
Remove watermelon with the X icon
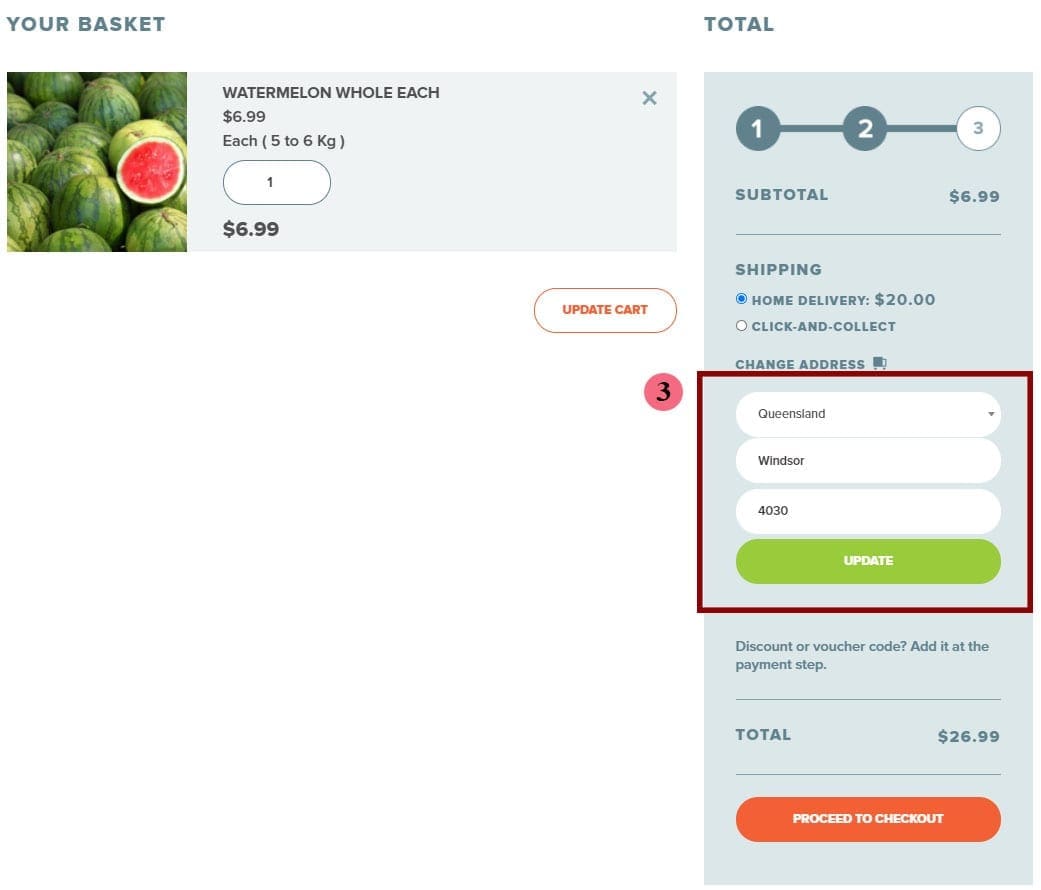649,98
